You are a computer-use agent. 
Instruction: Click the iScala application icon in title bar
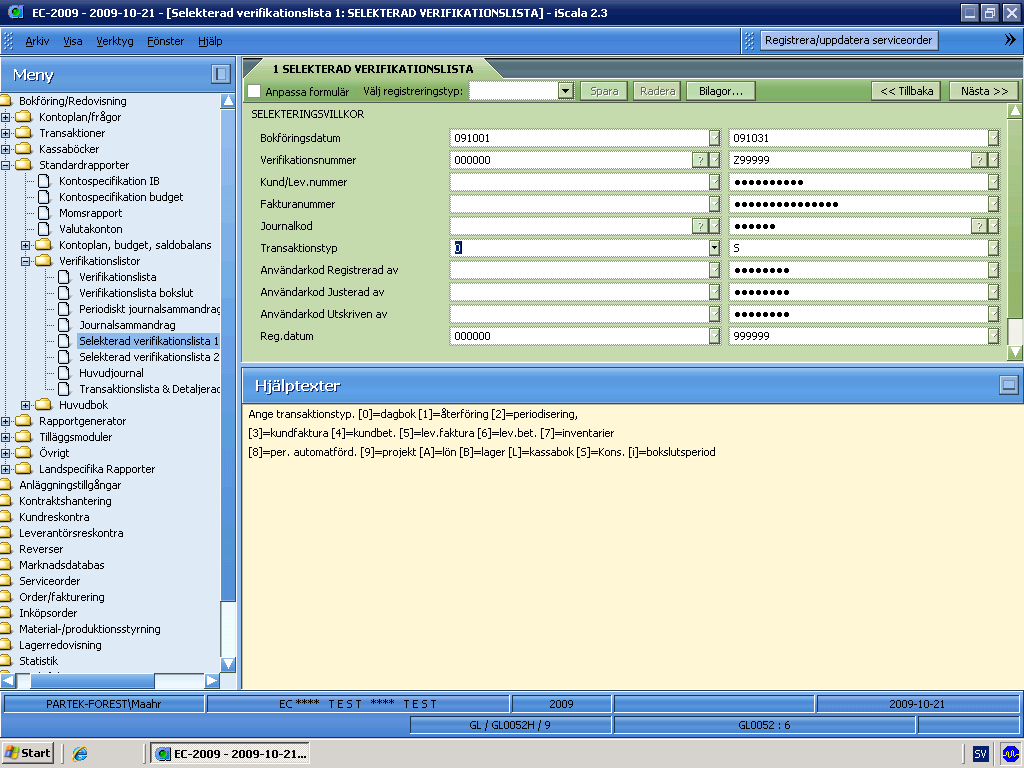coord(14,12)
